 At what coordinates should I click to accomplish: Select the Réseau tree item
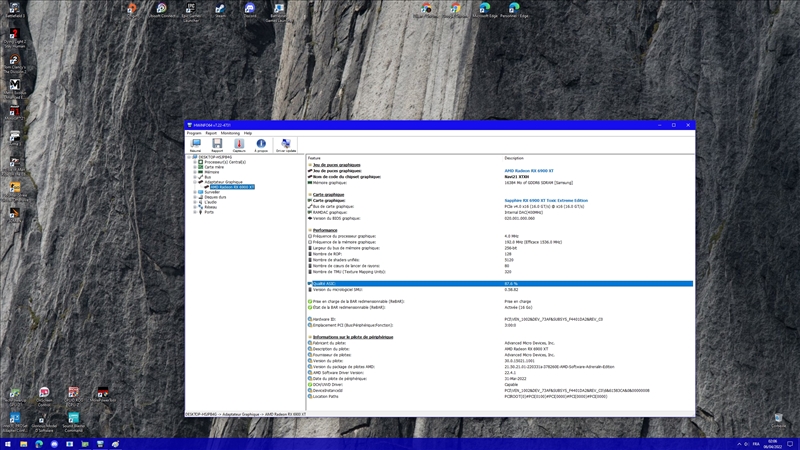pos(211,207)
